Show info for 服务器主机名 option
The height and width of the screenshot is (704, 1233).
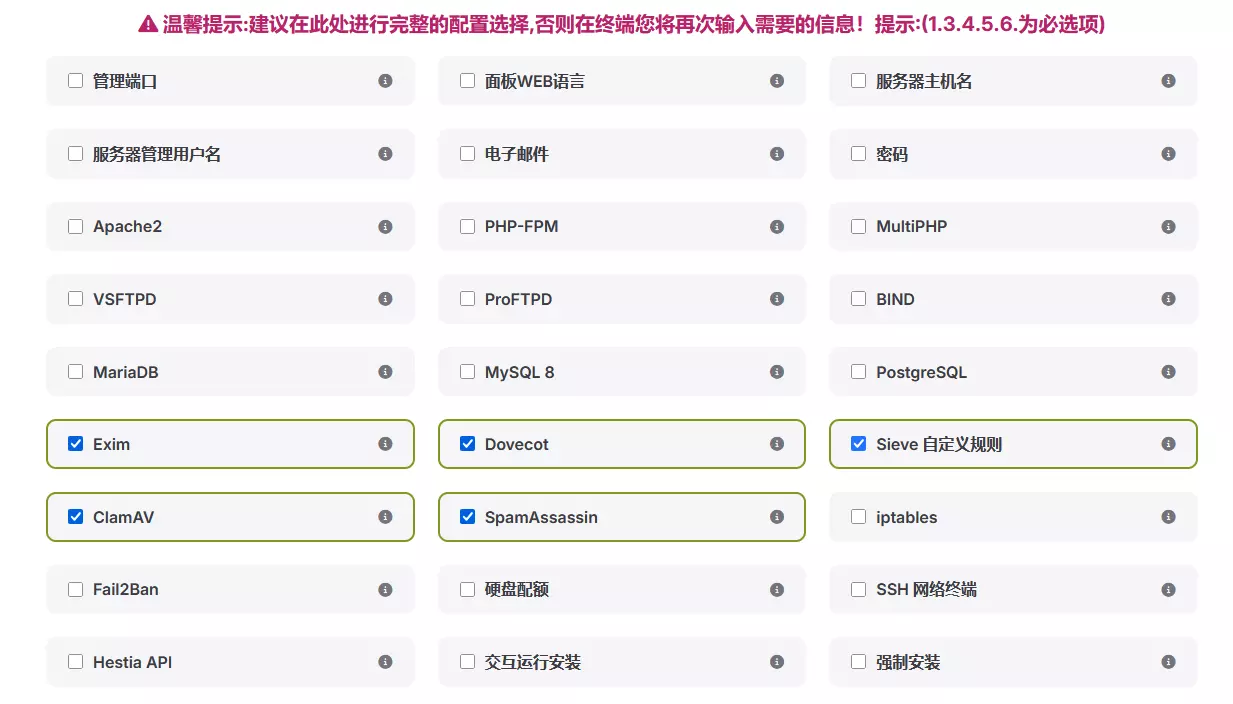[1168, 81]
